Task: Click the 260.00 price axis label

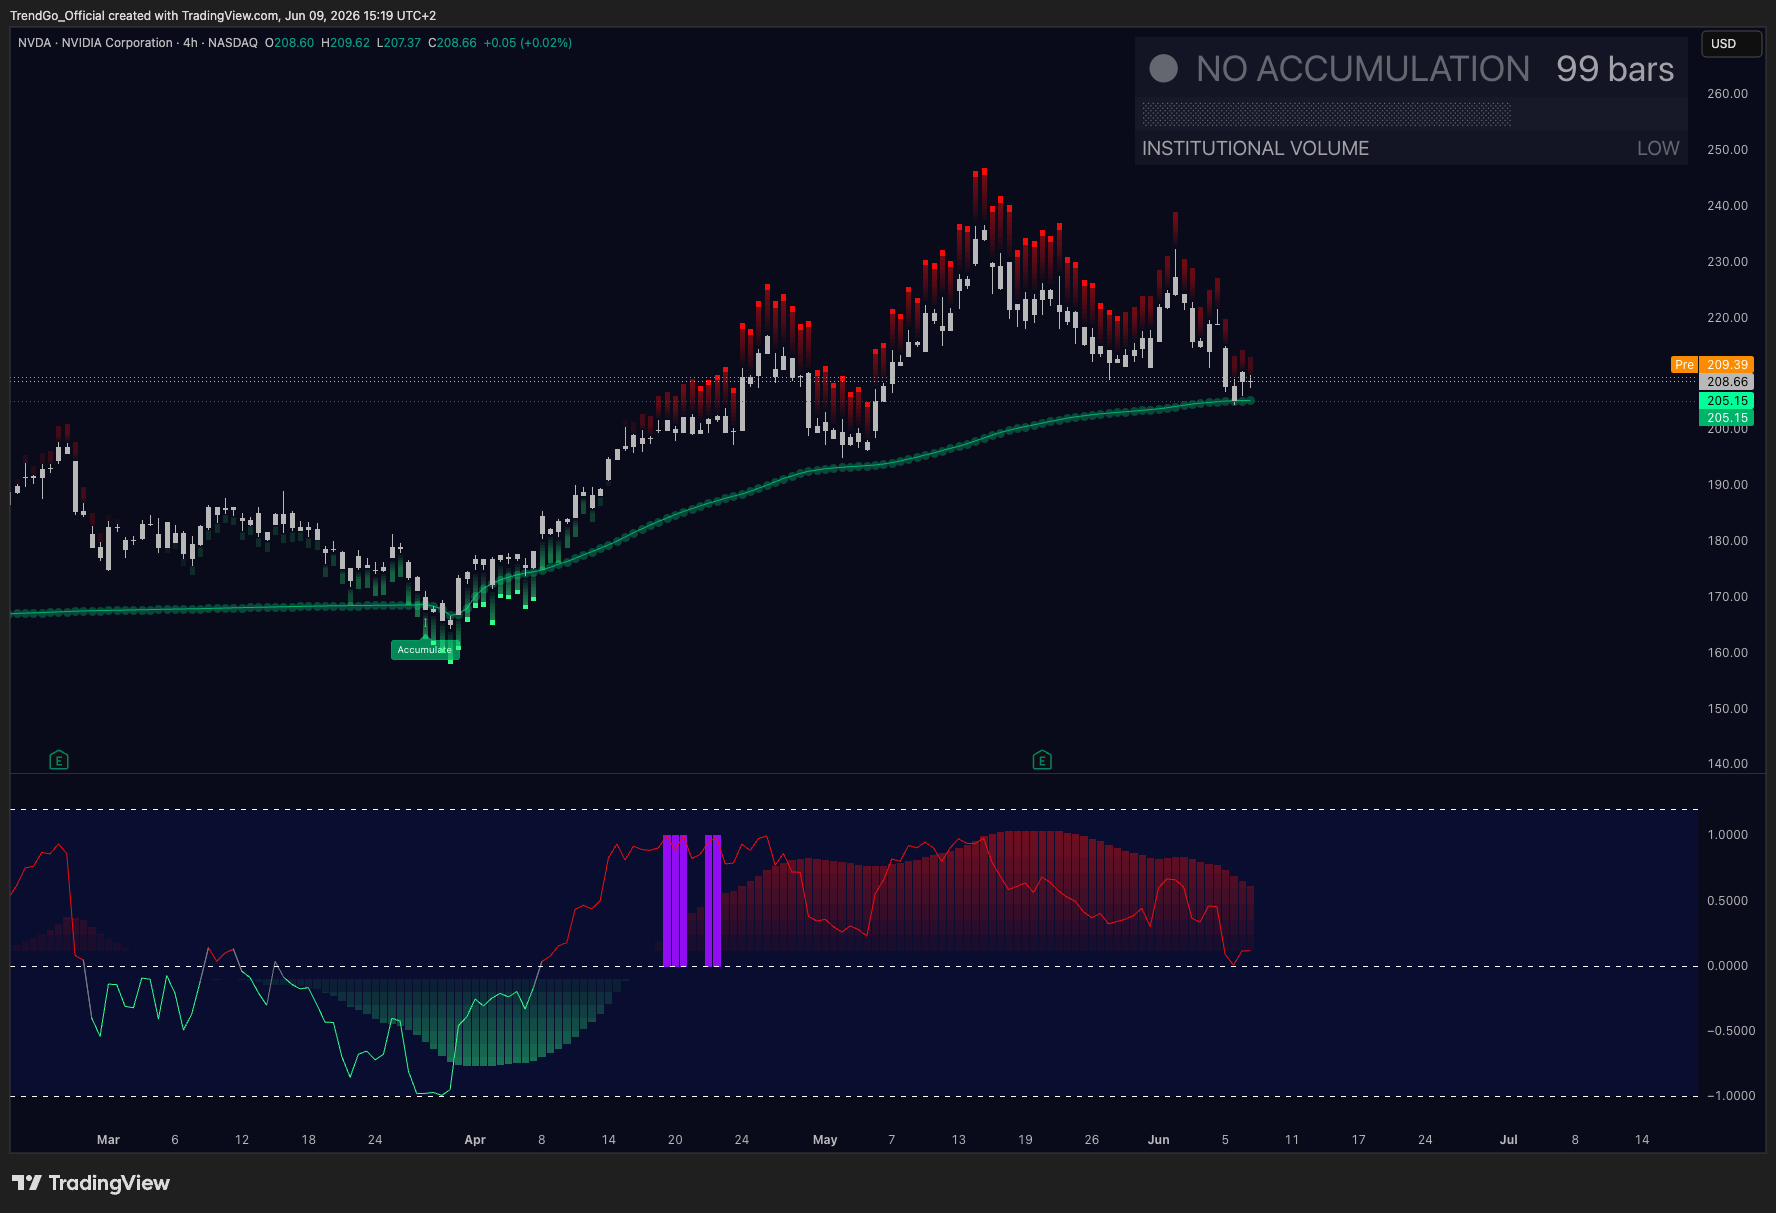Action: 1727,94
